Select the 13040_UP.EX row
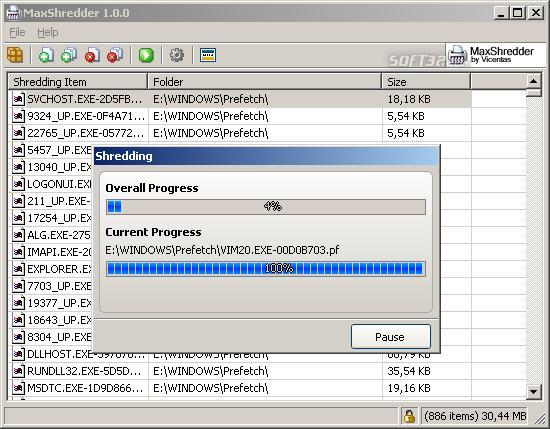The image size is (550, 429). [x=51, y=167]
